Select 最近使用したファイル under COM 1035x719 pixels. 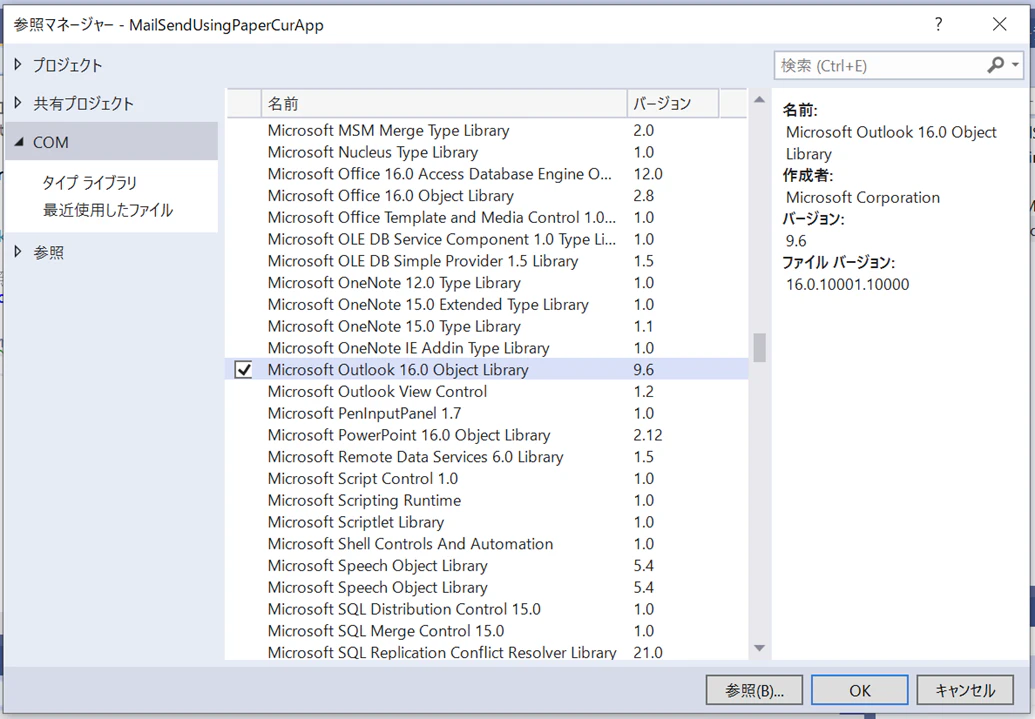tap(108, 210)
